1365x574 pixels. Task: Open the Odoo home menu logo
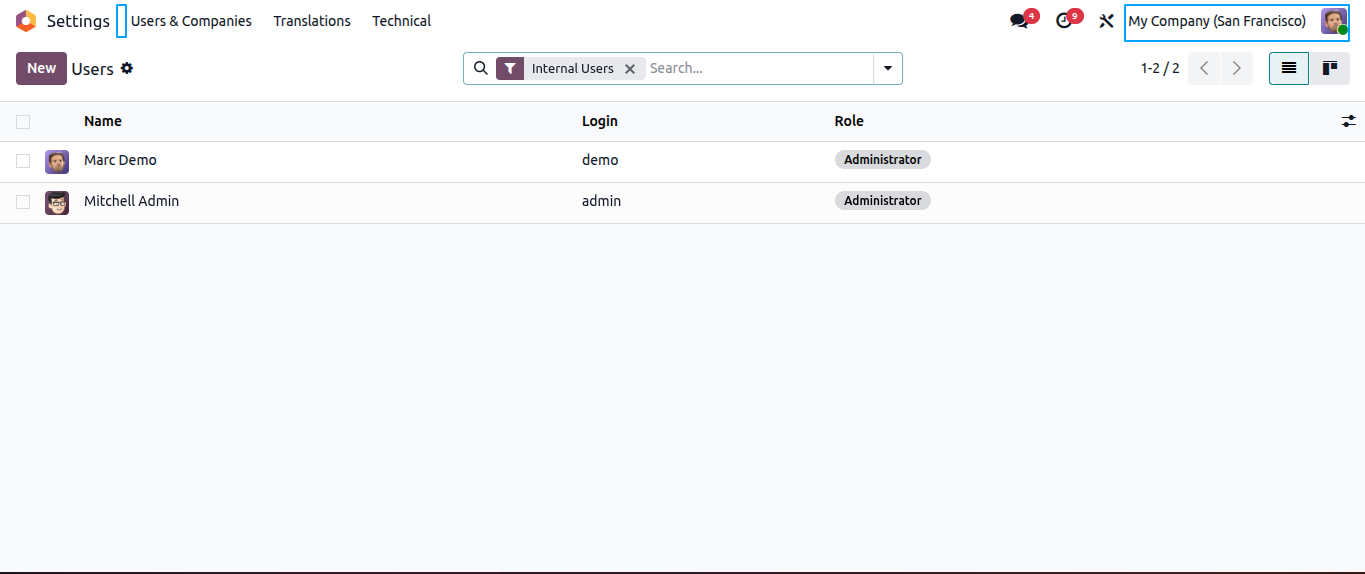point(26,21)
